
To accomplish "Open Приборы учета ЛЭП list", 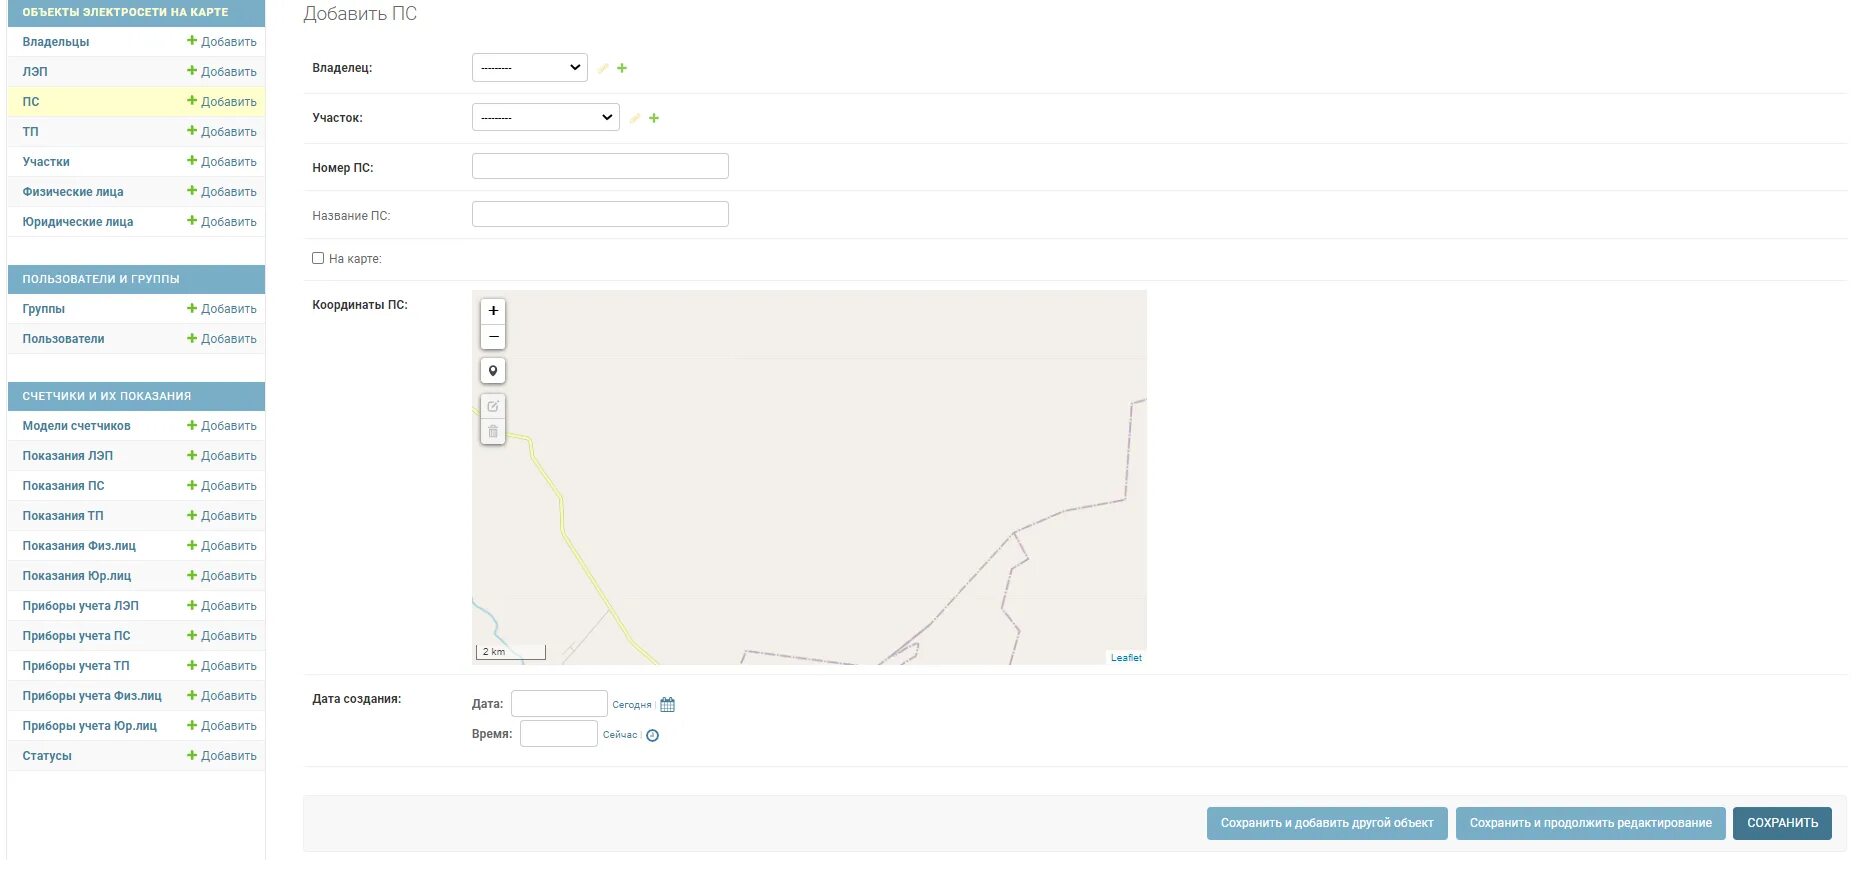I will point(81,606).
